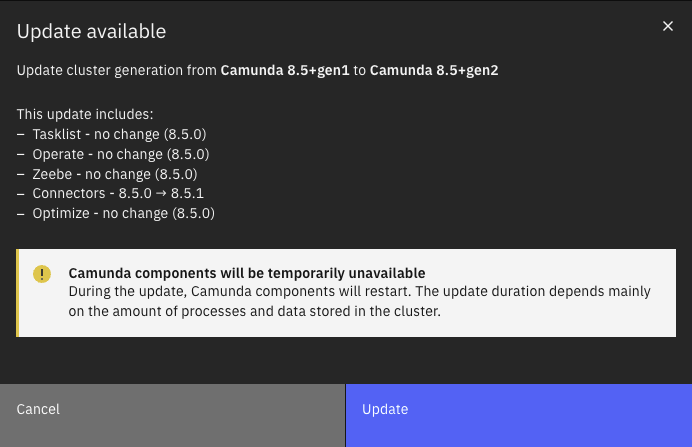The width and height of the screenshot is (692, 447).
Task: Select the Optimize no change line
Action: 124,213
